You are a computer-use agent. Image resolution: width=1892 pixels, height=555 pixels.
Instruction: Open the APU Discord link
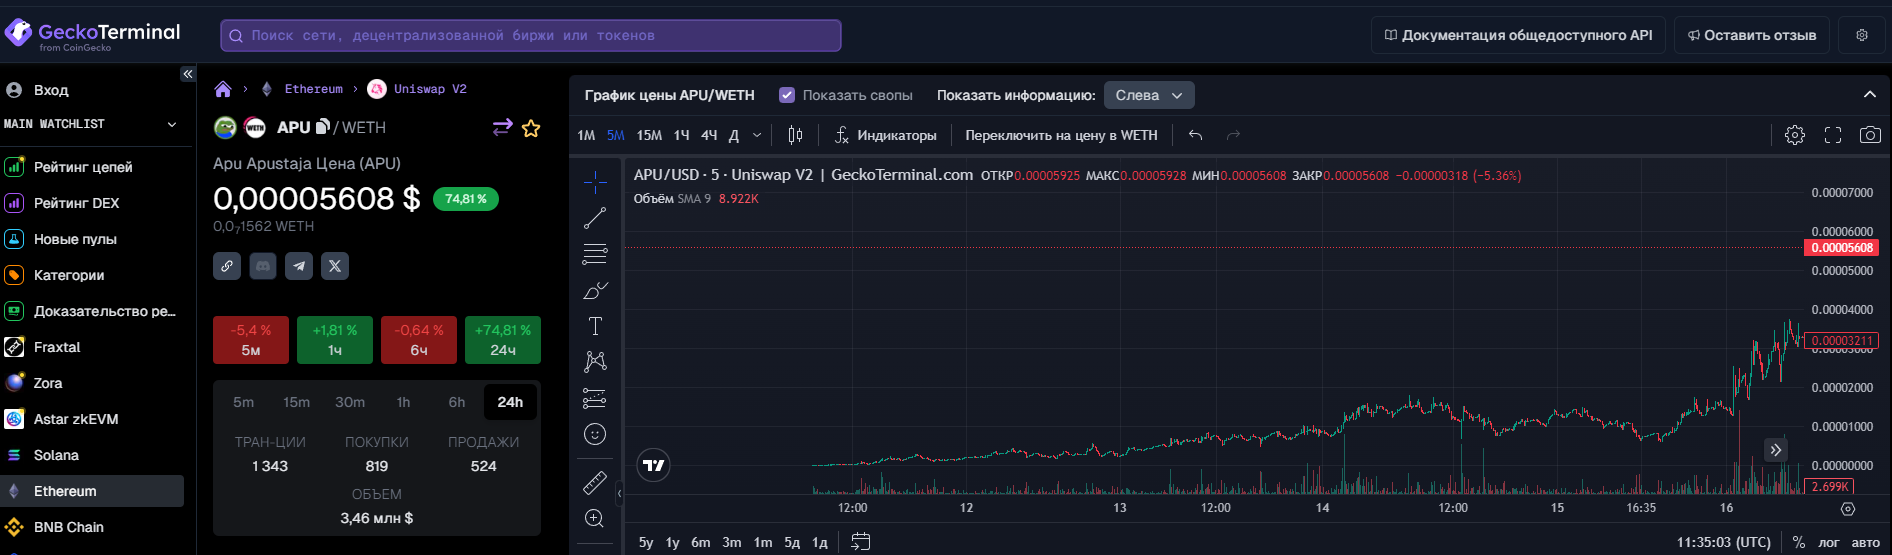[263, 266]
